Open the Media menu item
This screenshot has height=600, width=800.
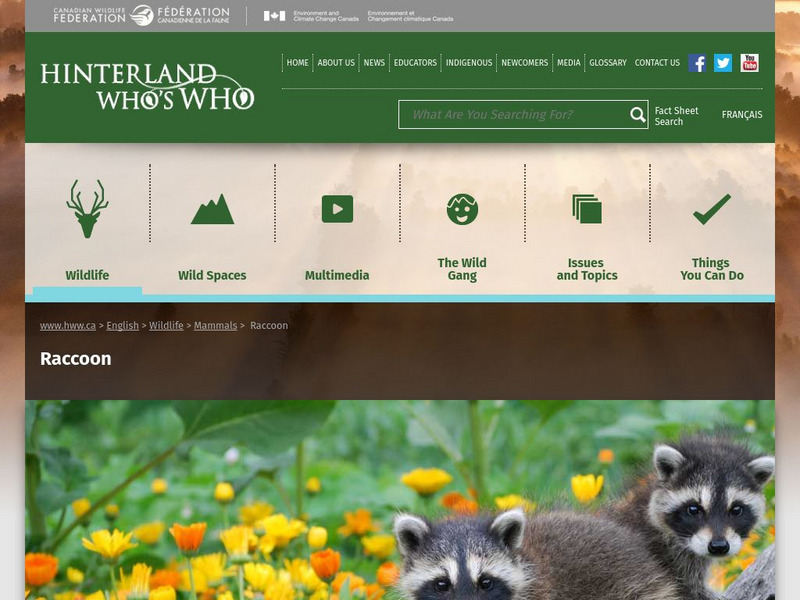click(x=569, y=63)
